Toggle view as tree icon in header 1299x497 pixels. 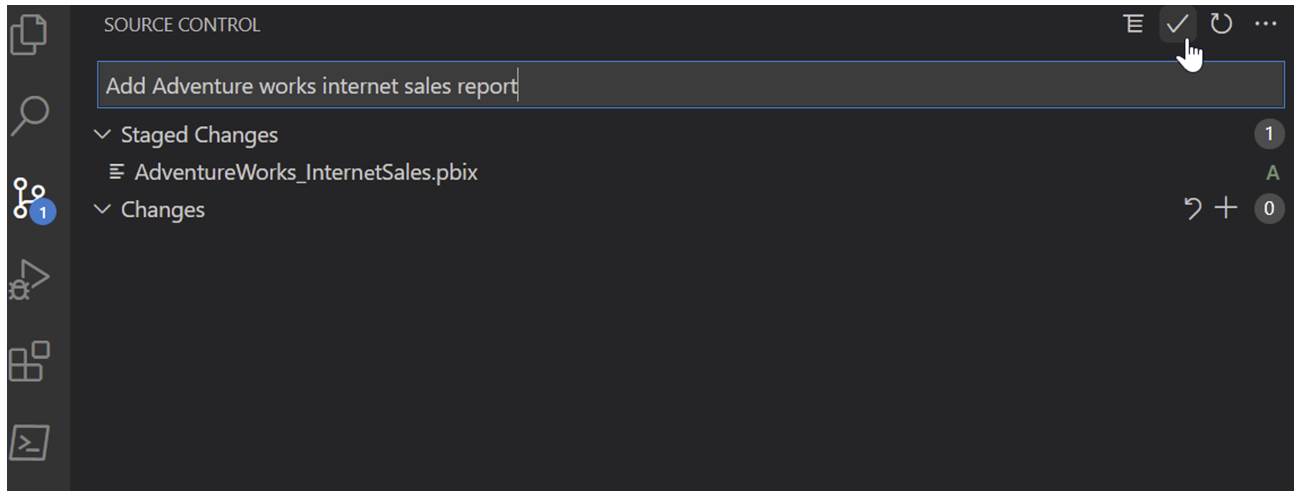1133,24
